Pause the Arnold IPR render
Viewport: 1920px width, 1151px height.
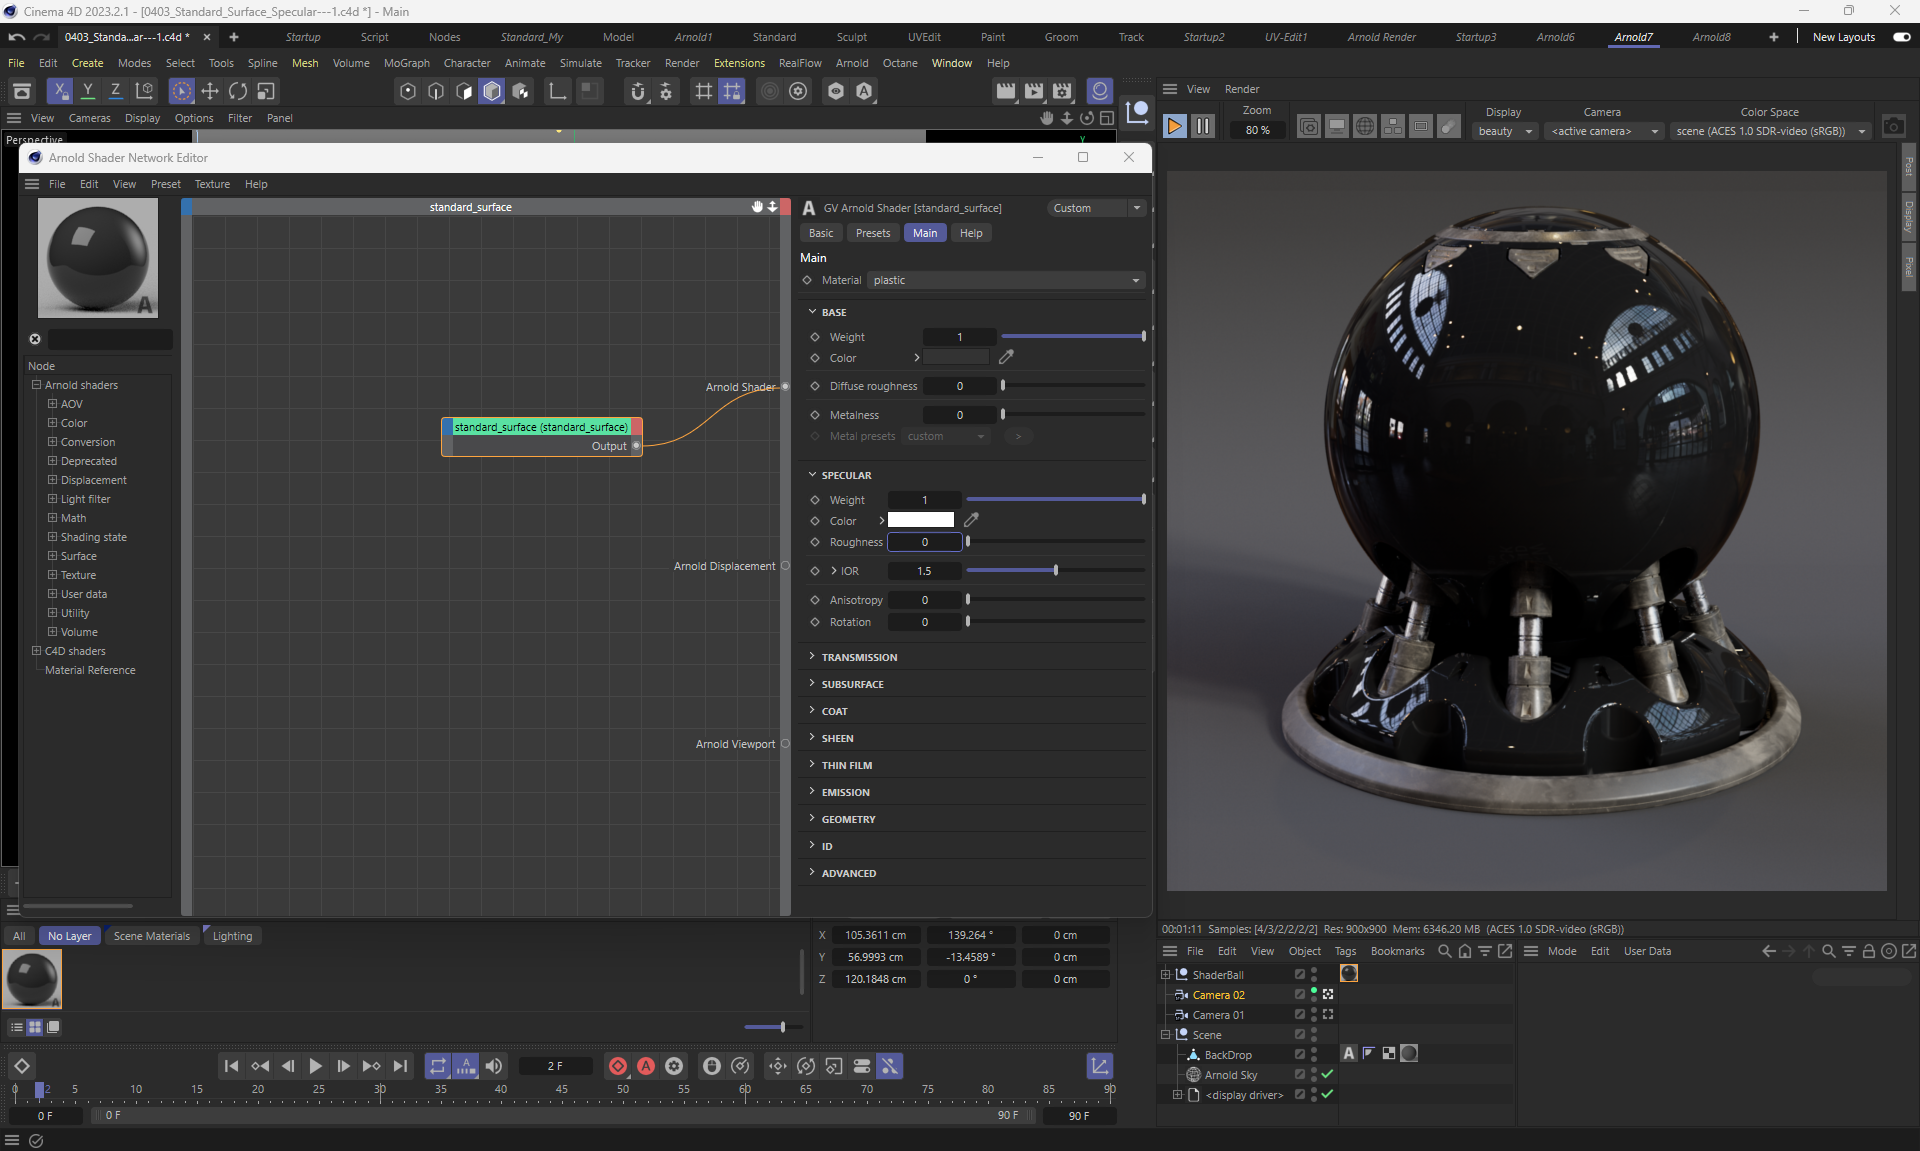click(x=1203, y=127)
